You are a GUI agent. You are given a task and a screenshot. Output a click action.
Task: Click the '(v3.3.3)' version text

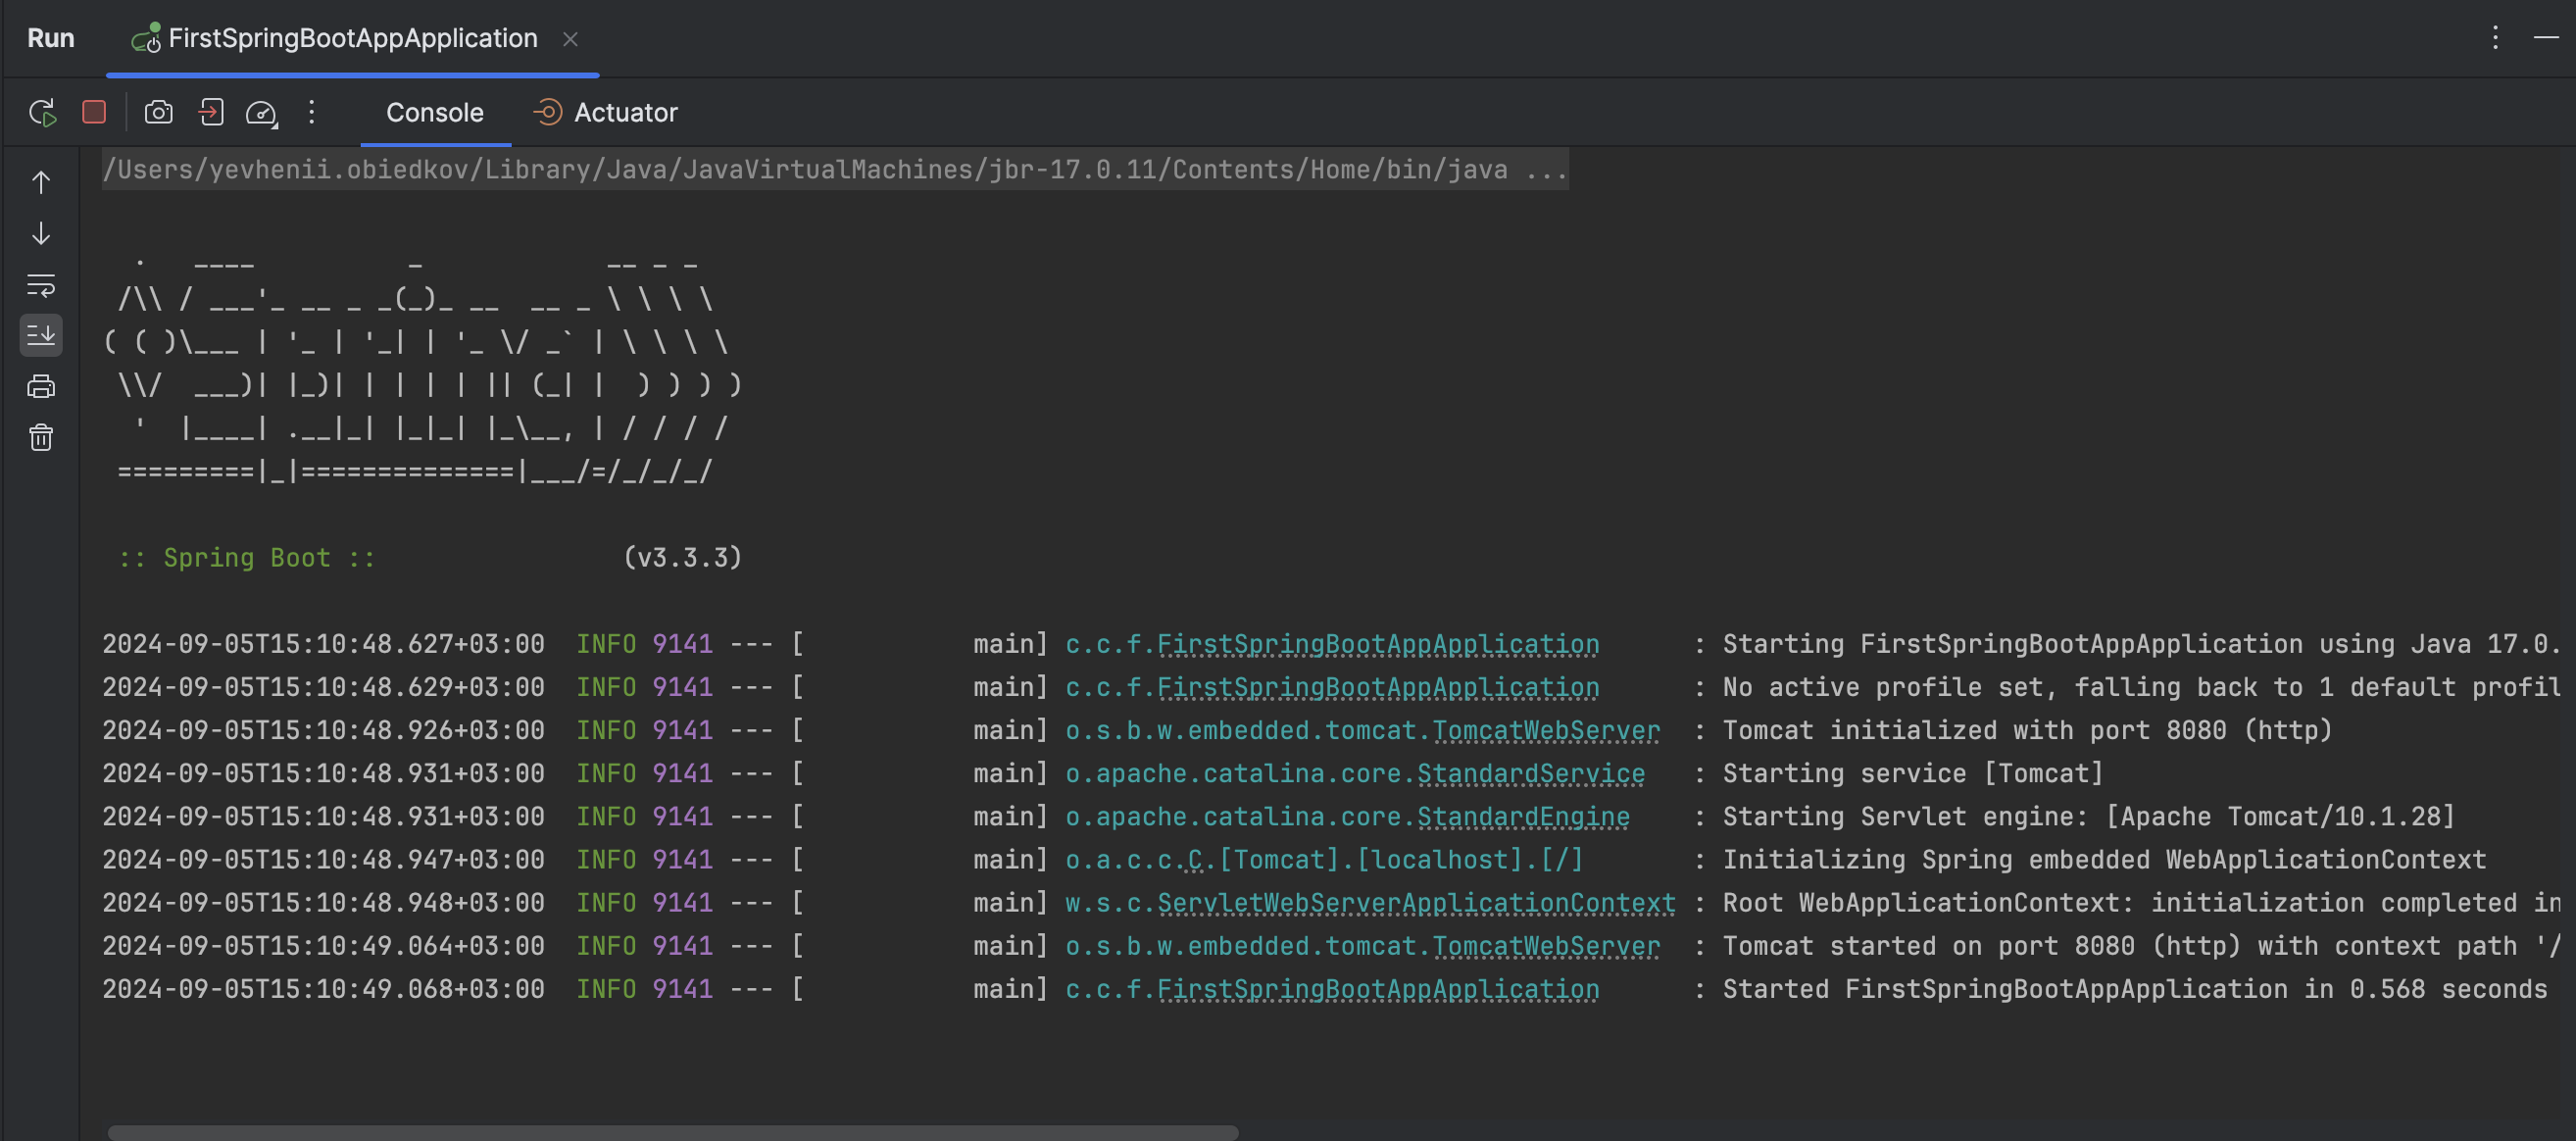[x=683, y=558]
